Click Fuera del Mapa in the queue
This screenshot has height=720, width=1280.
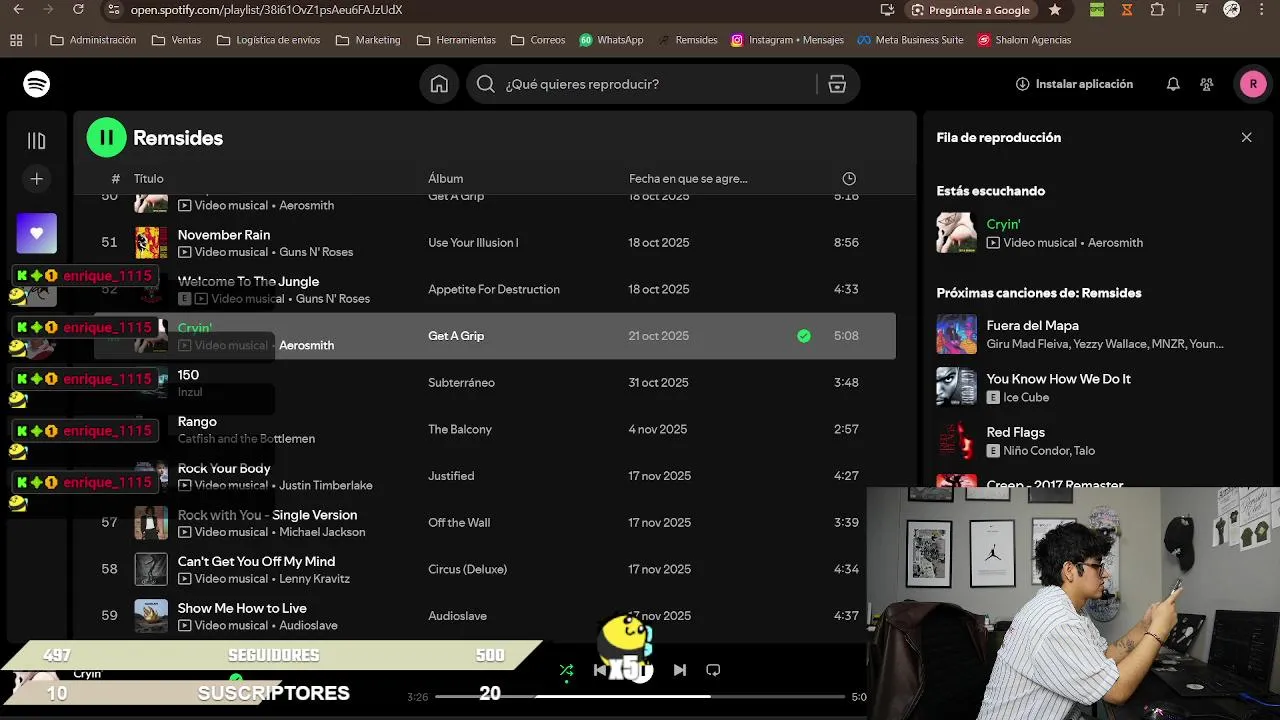(1032, 326)
